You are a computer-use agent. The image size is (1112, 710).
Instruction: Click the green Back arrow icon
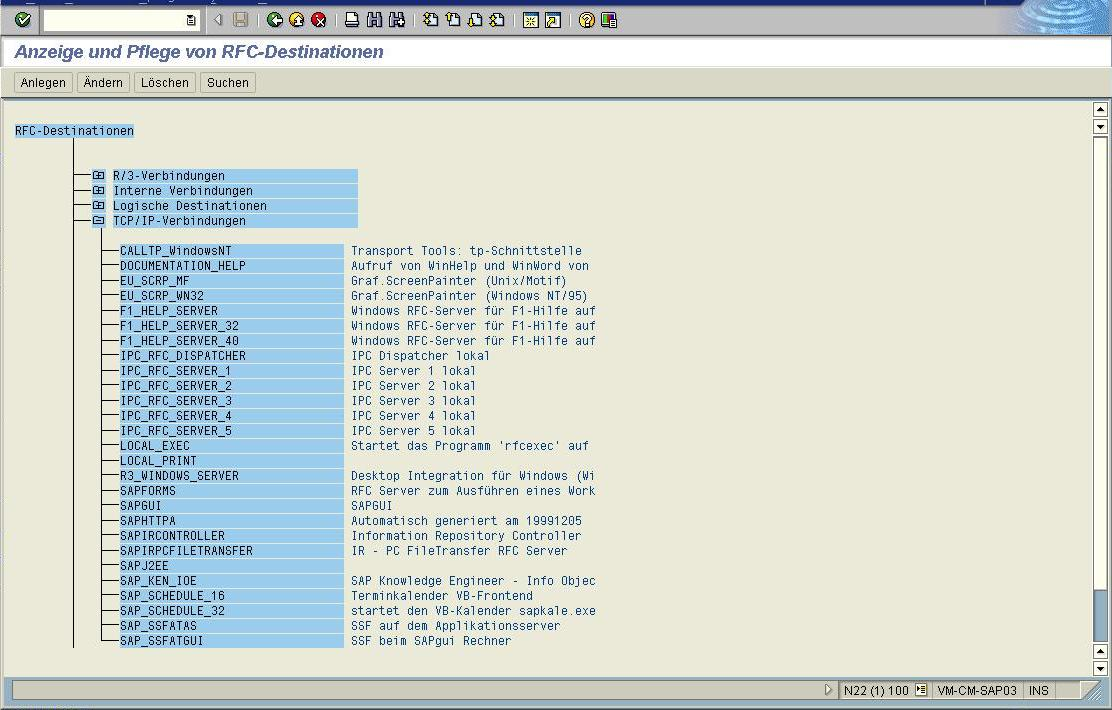[x=275, y=20]
